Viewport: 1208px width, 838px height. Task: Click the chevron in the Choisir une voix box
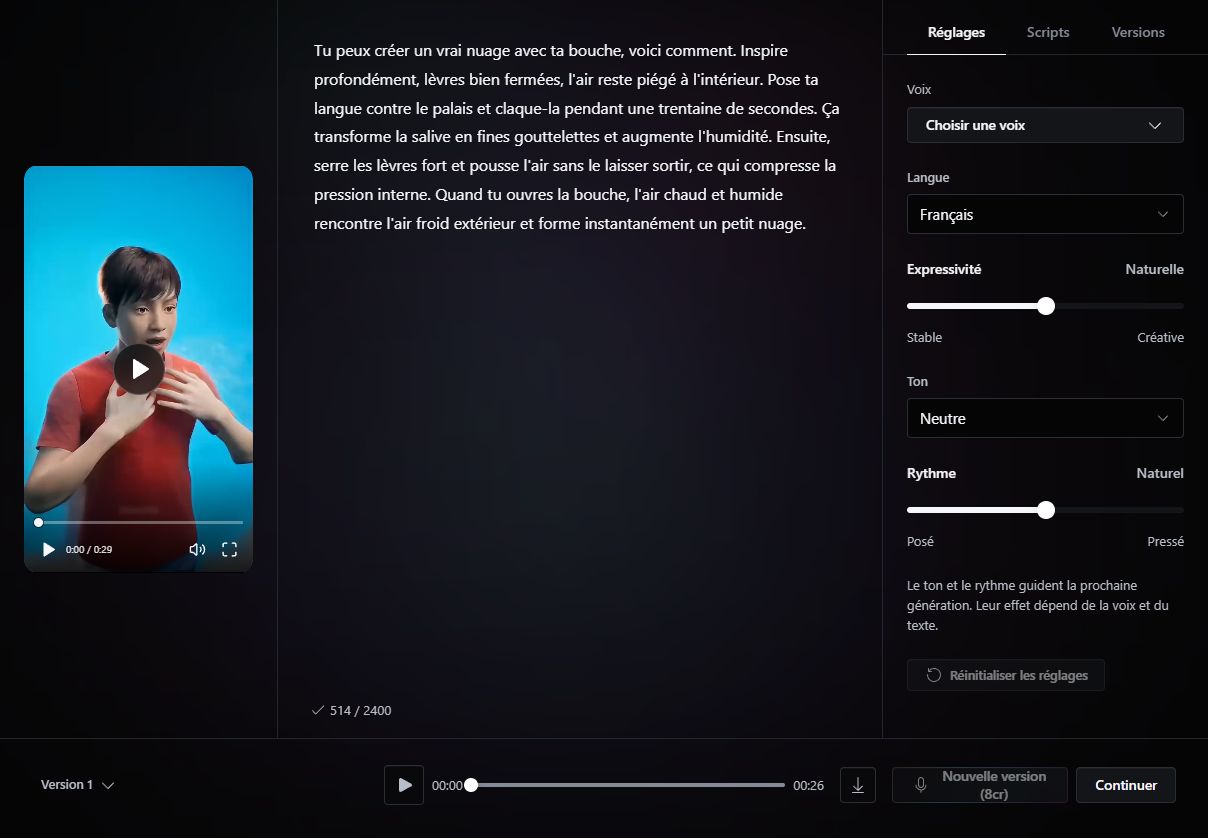tap(1155, 126)
